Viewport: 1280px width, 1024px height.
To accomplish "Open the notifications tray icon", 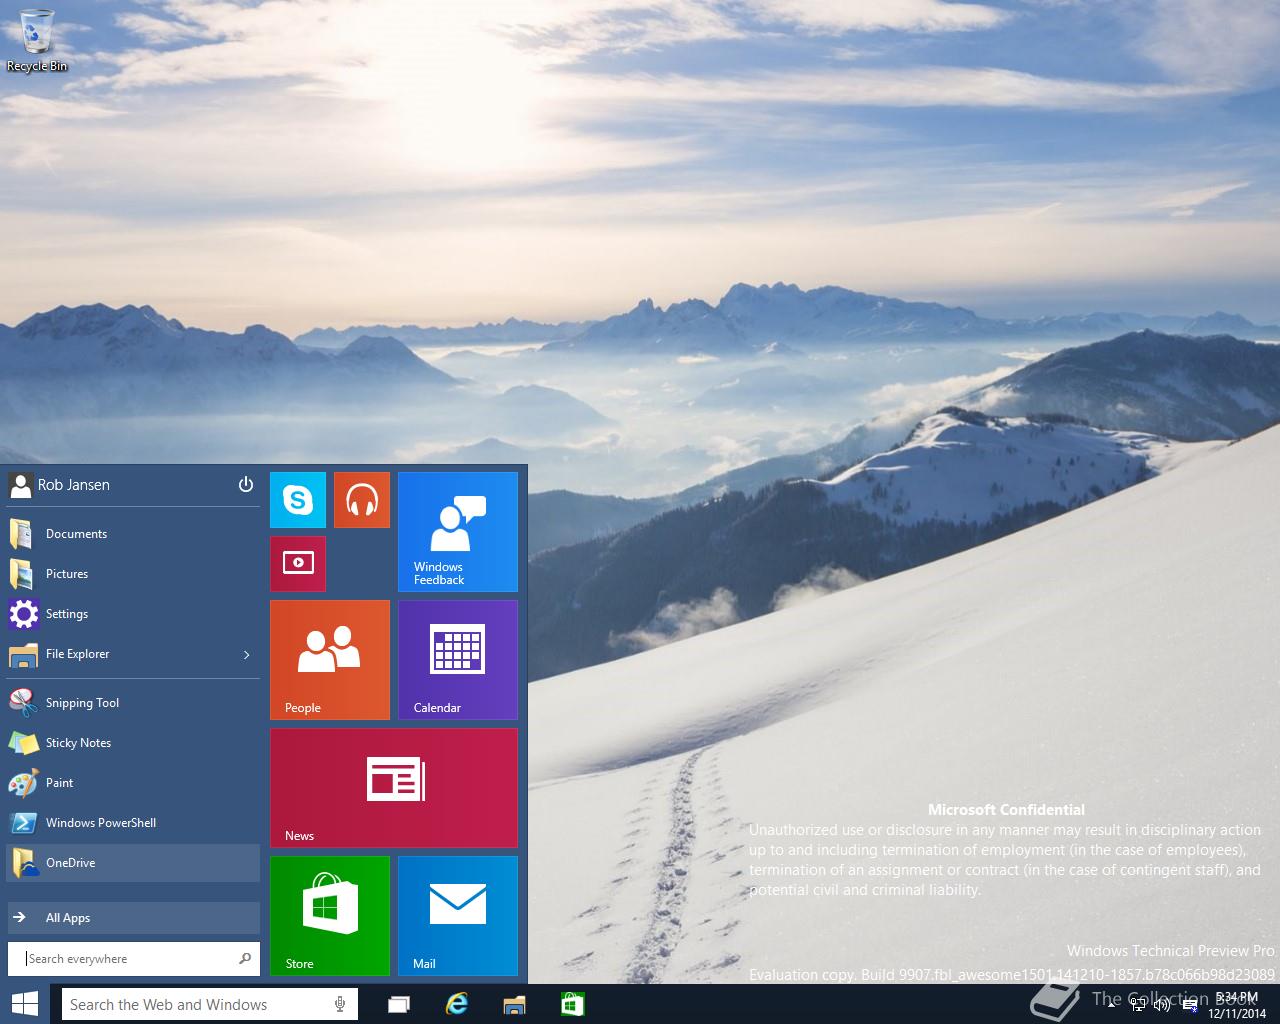I will (x=1190, y=1005).
